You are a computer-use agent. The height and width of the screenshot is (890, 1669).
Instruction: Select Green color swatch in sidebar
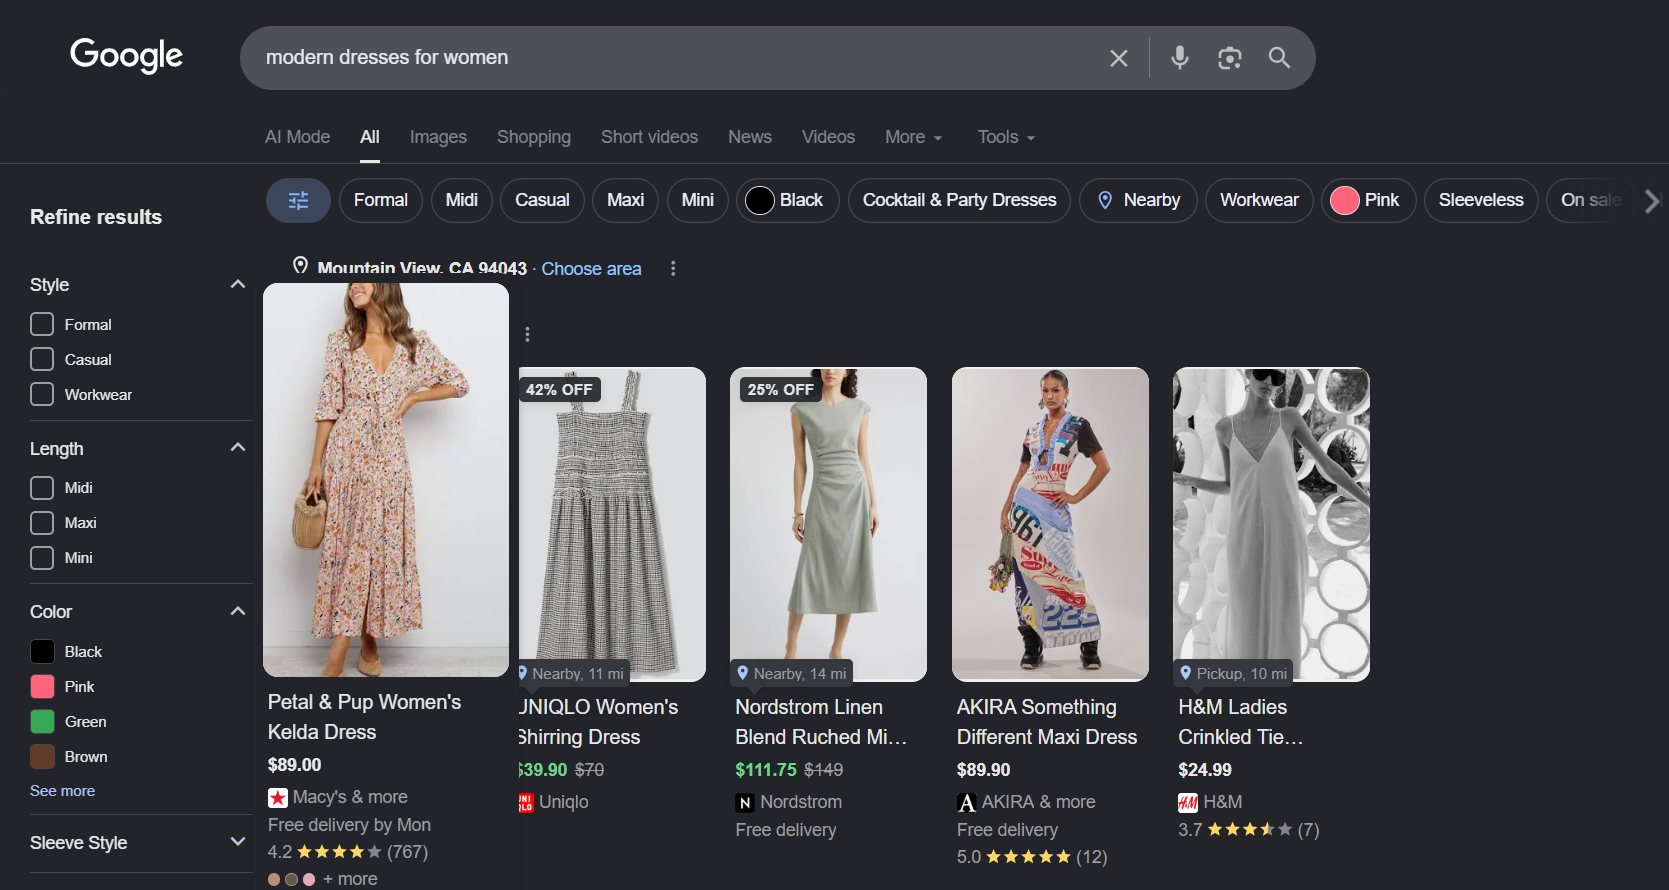point(42,721)
